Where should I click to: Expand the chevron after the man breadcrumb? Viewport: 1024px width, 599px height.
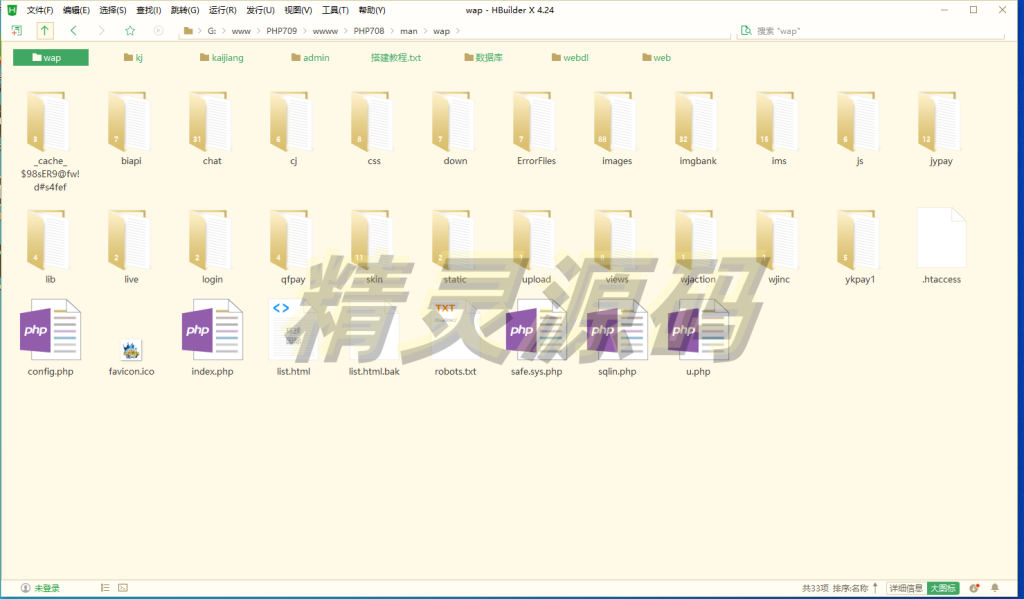(424, 31)
